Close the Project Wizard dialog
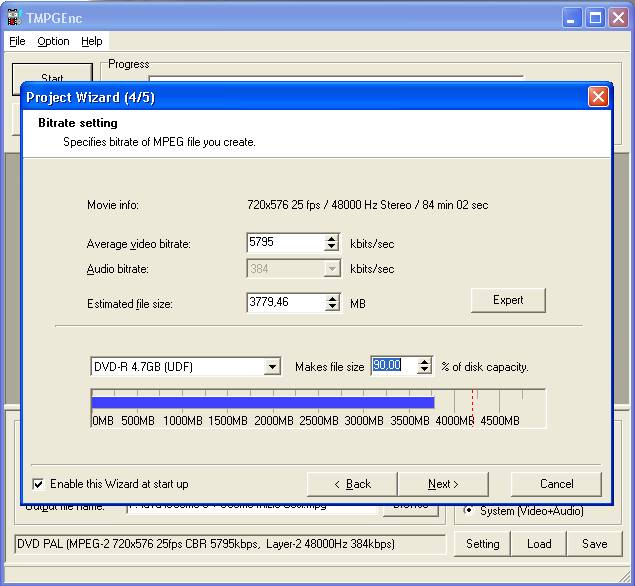The height and width of the screenshot is (586, 635). (598, 97)
